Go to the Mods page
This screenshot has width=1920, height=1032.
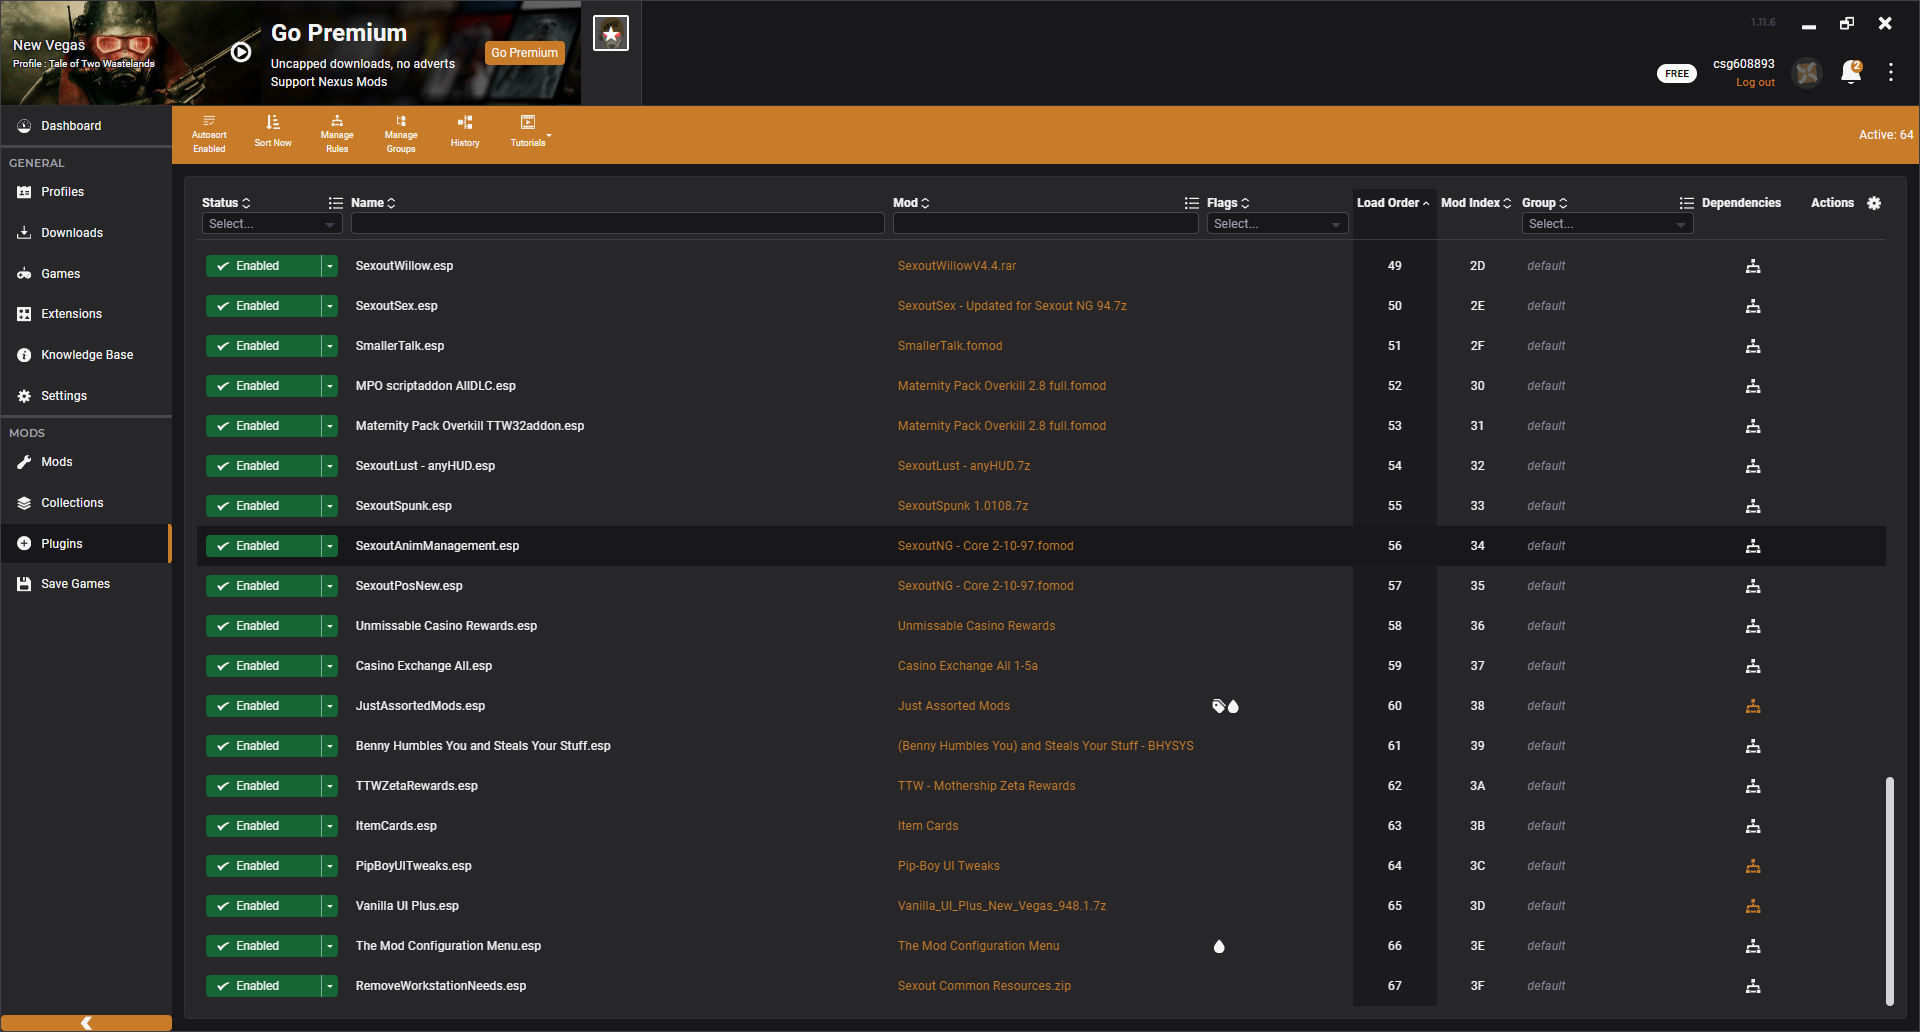[86, 462]
